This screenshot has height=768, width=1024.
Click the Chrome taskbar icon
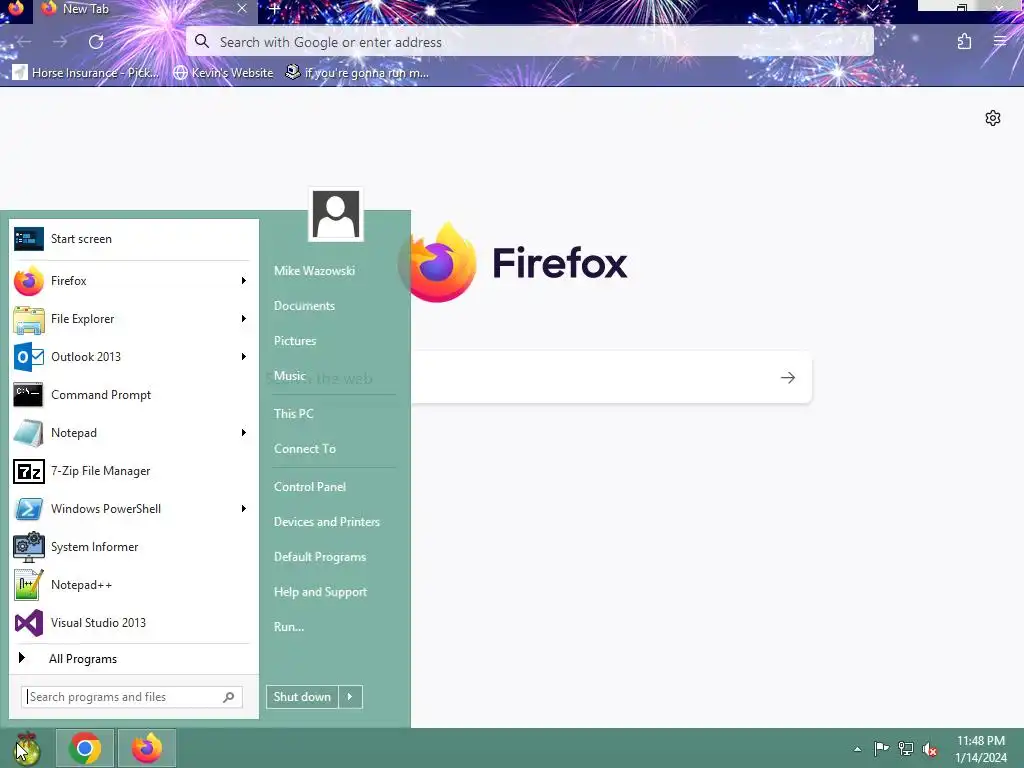click(85, 748)
